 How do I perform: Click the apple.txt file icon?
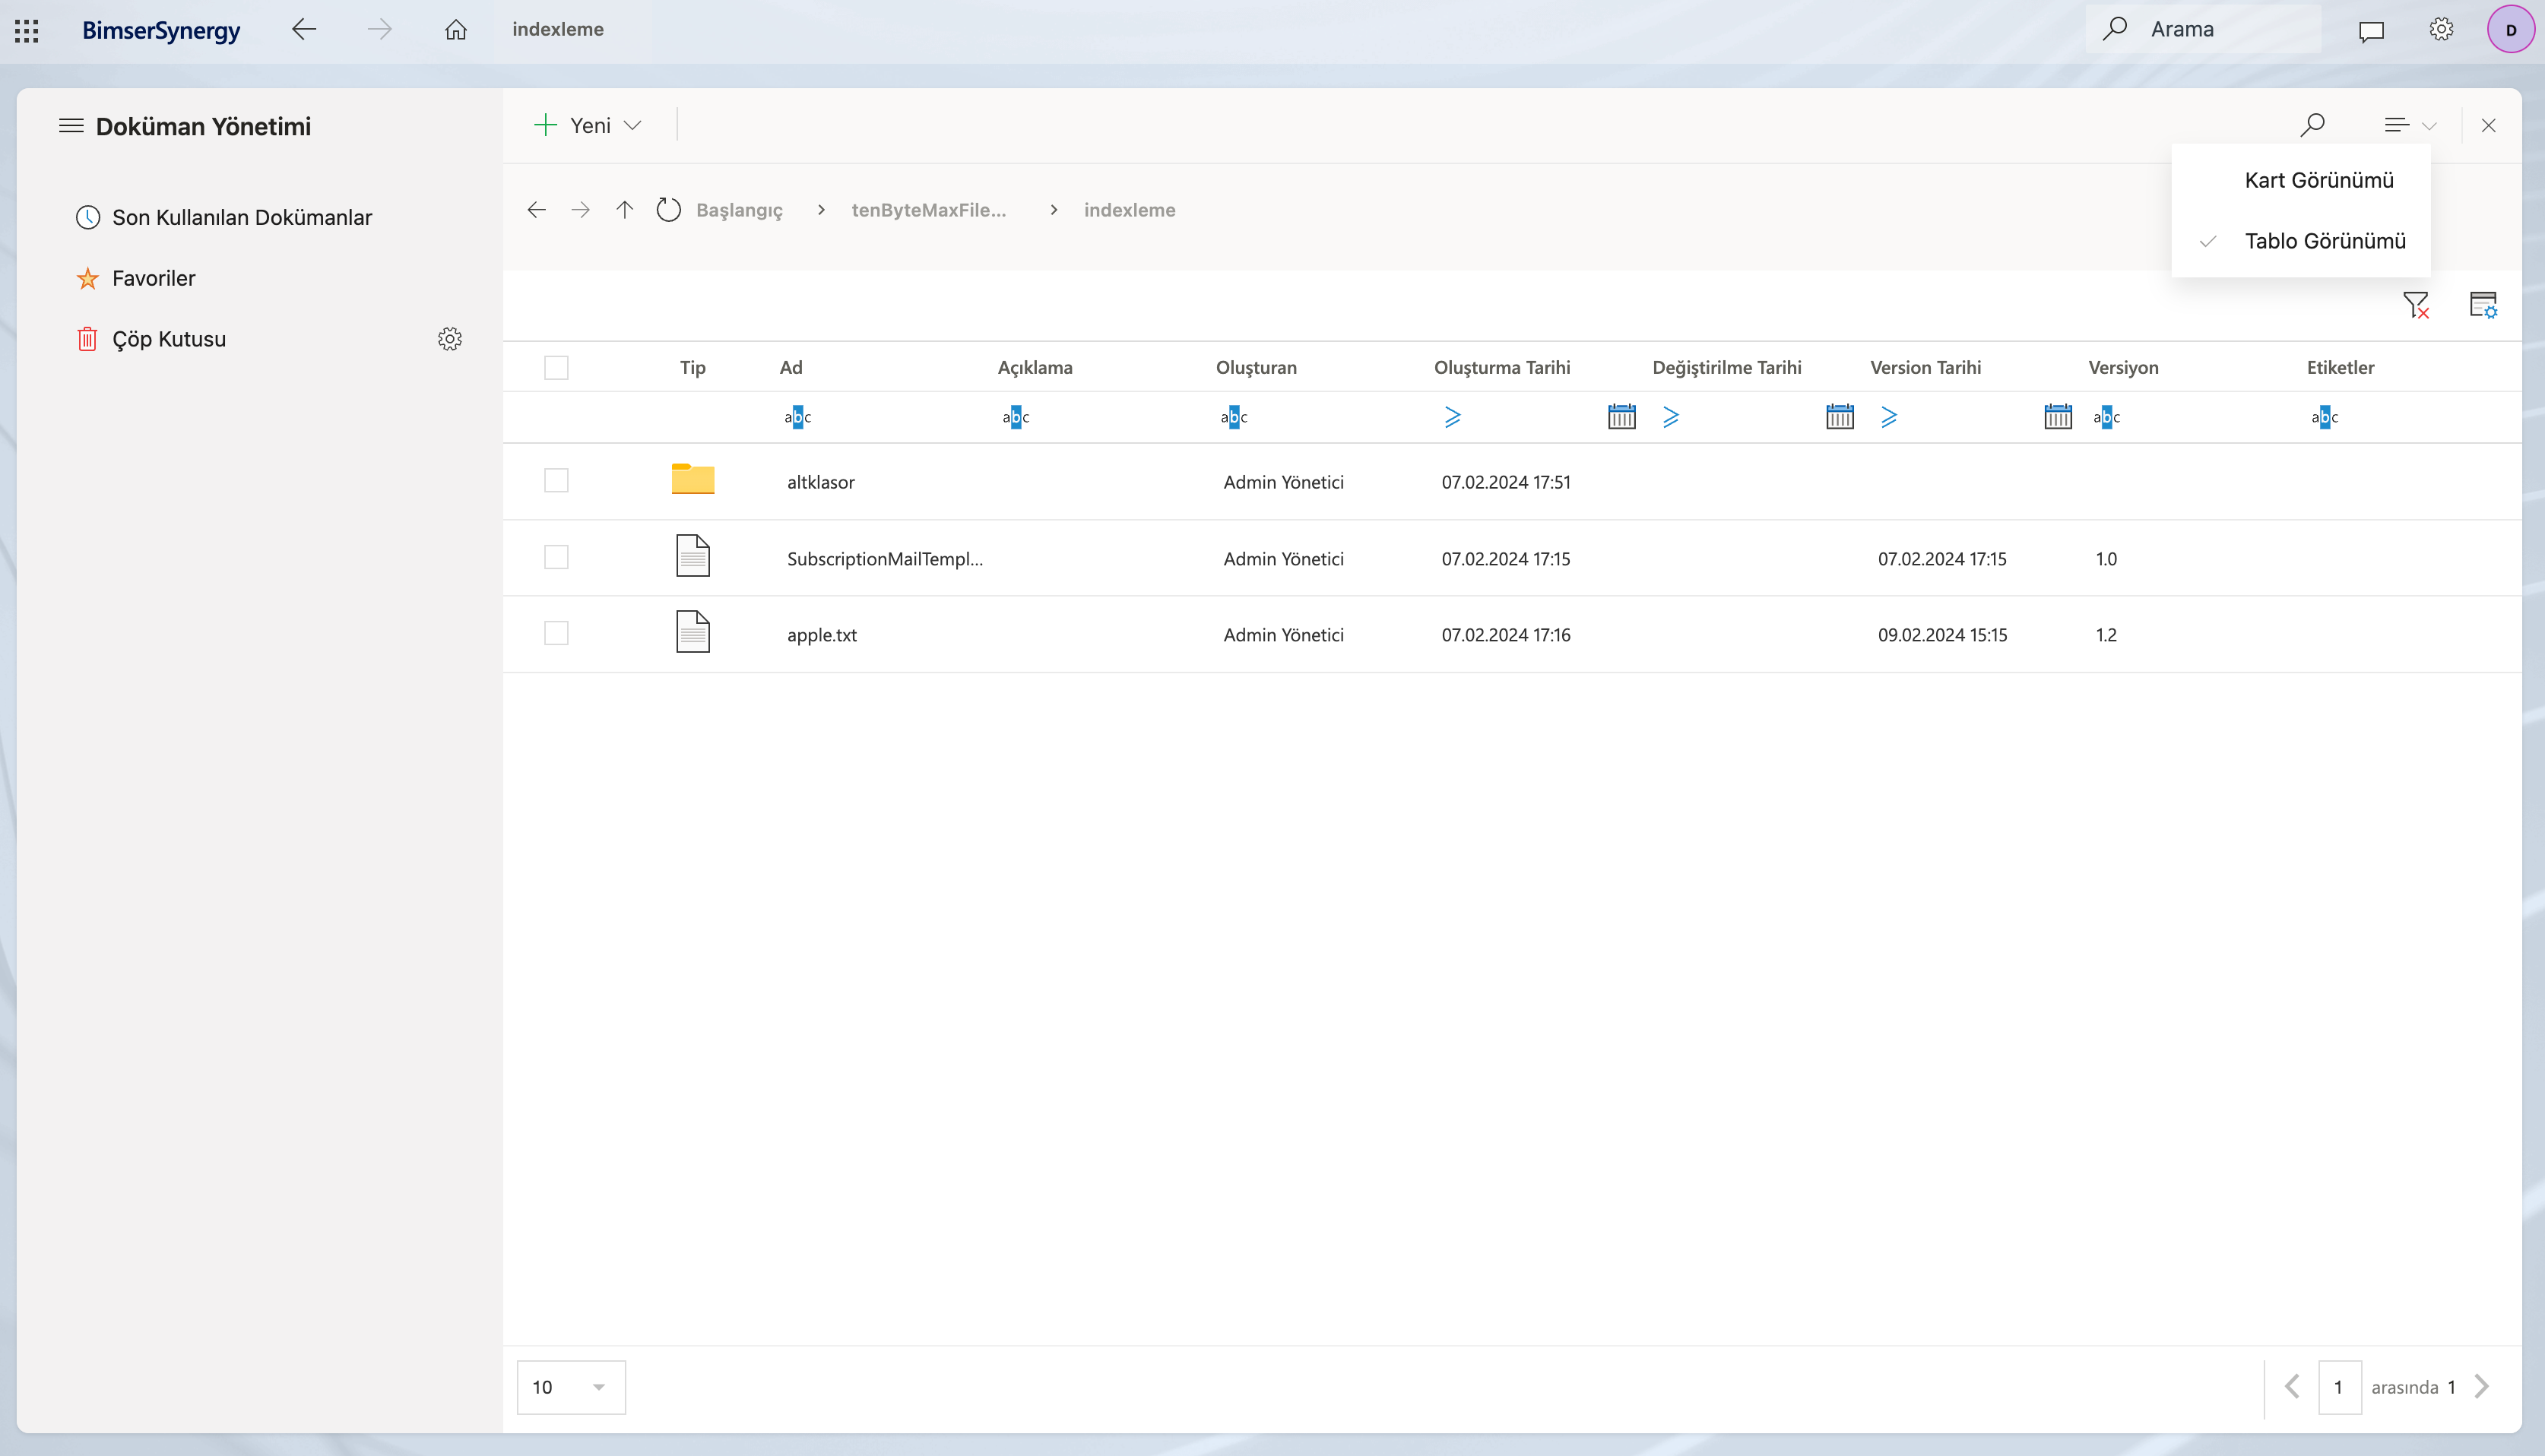[693, 632]
